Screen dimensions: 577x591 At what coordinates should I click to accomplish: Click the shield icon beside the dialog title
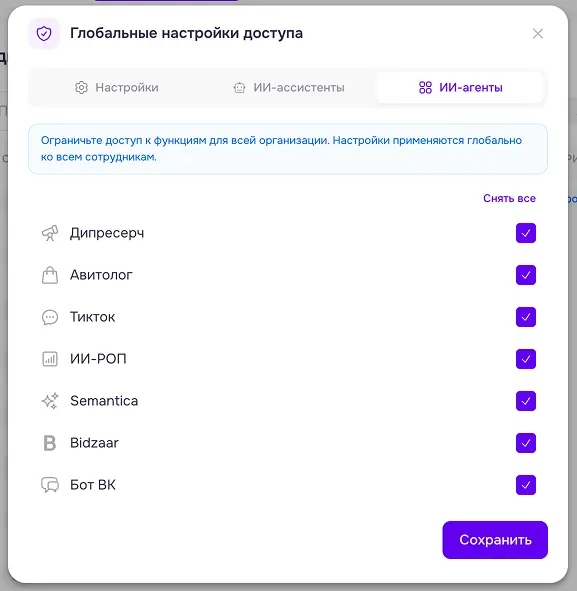(x=44, y=34)
